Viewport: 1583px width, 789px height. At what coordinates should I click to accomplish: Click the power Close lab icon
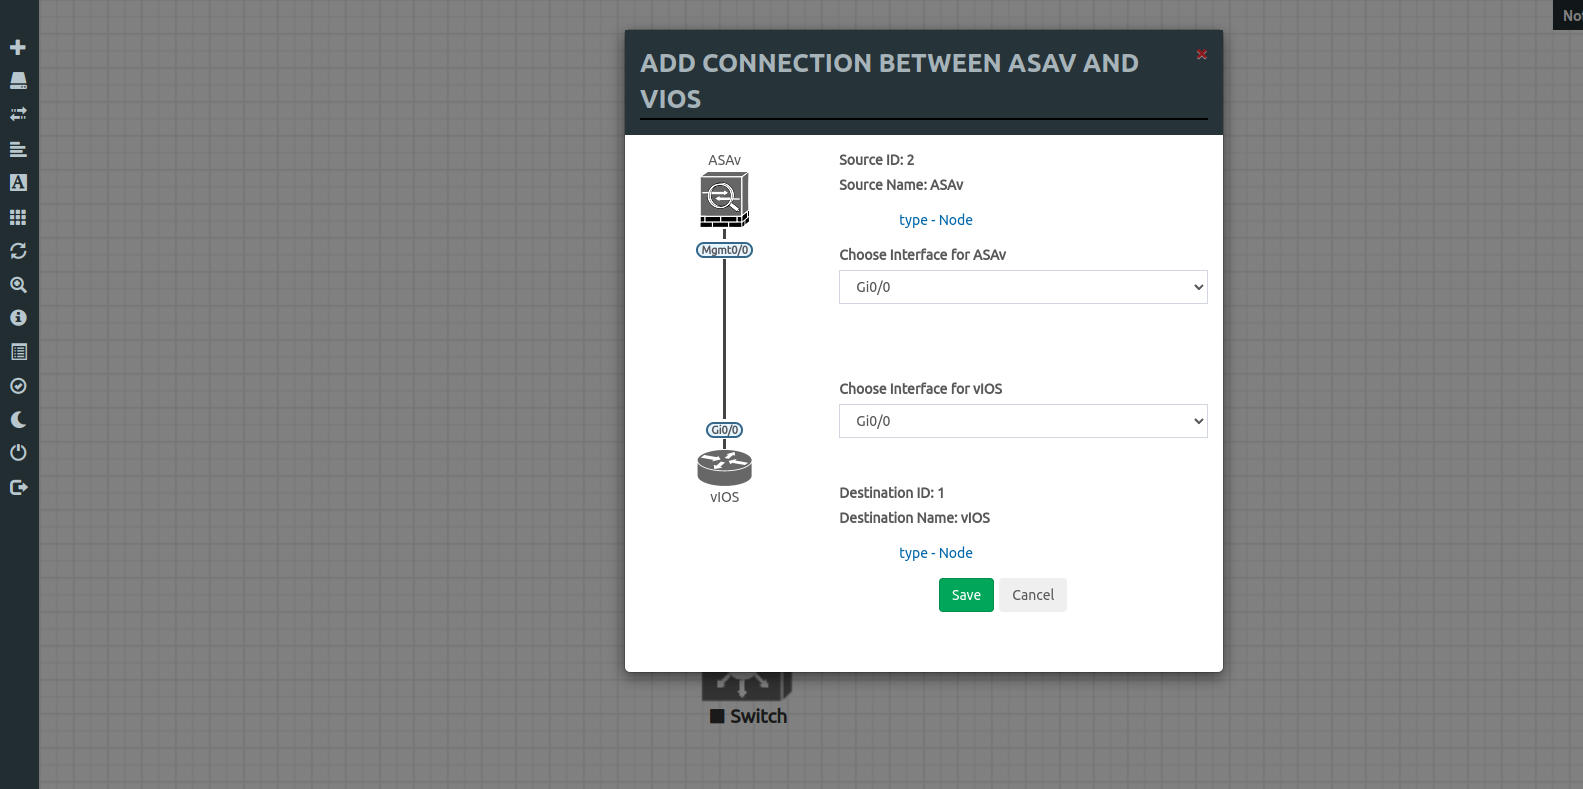point(18,453)
